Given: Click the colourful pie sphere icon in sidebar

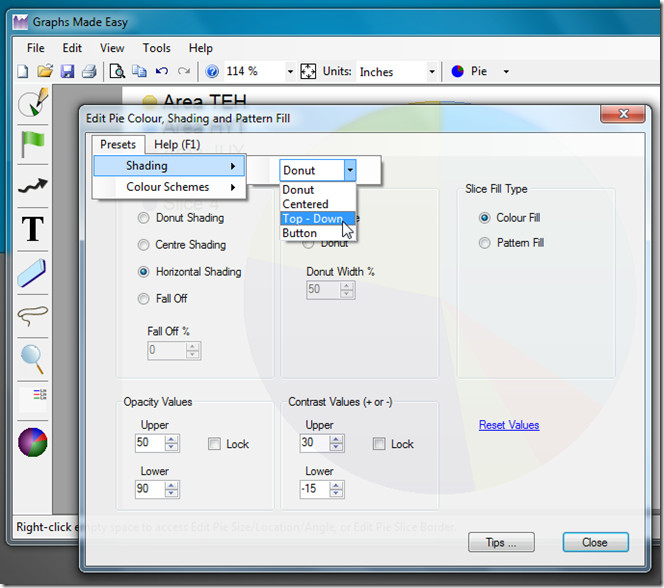Looking at the screenshot, I should coord(33,442).
